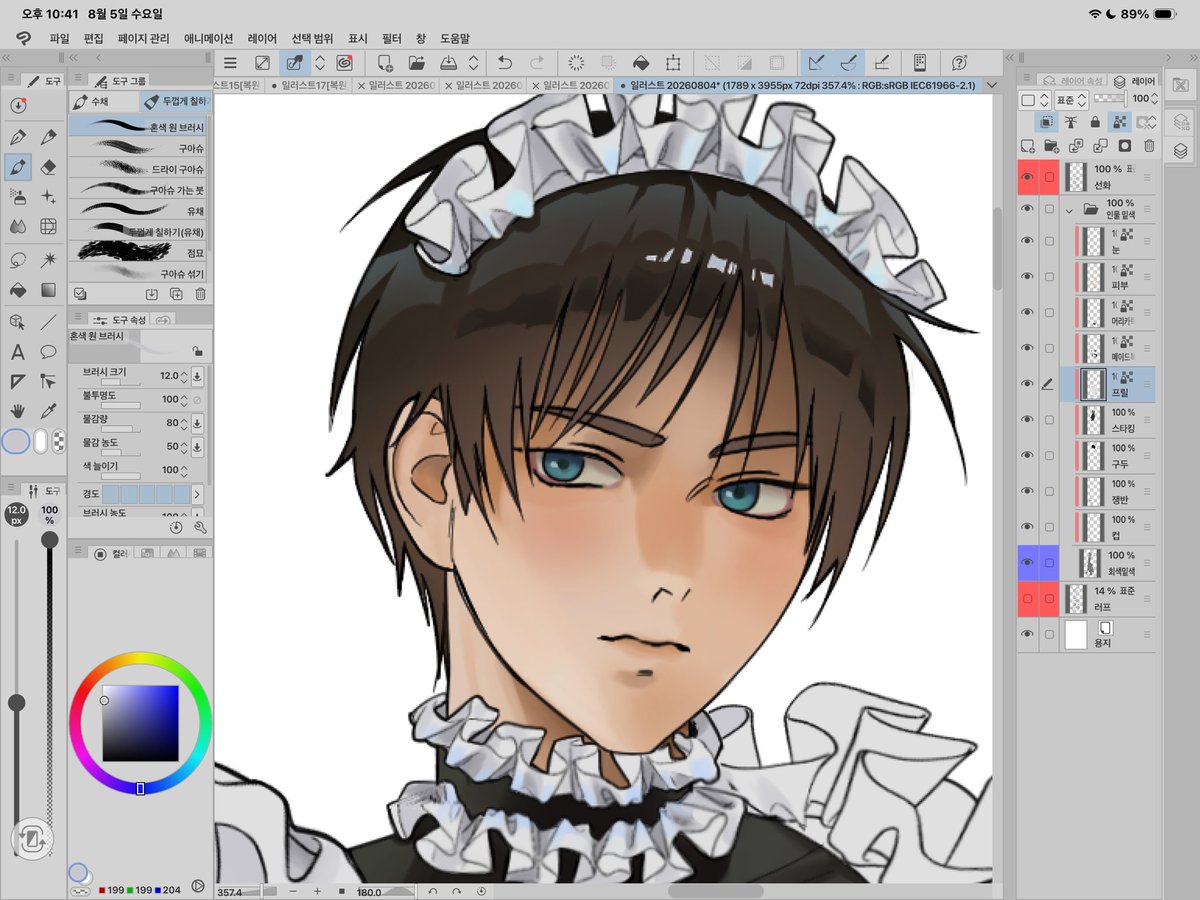
Task: Toggle visibility of 선화 layer
Action: pyautogui.click(x=1027, y=178)
